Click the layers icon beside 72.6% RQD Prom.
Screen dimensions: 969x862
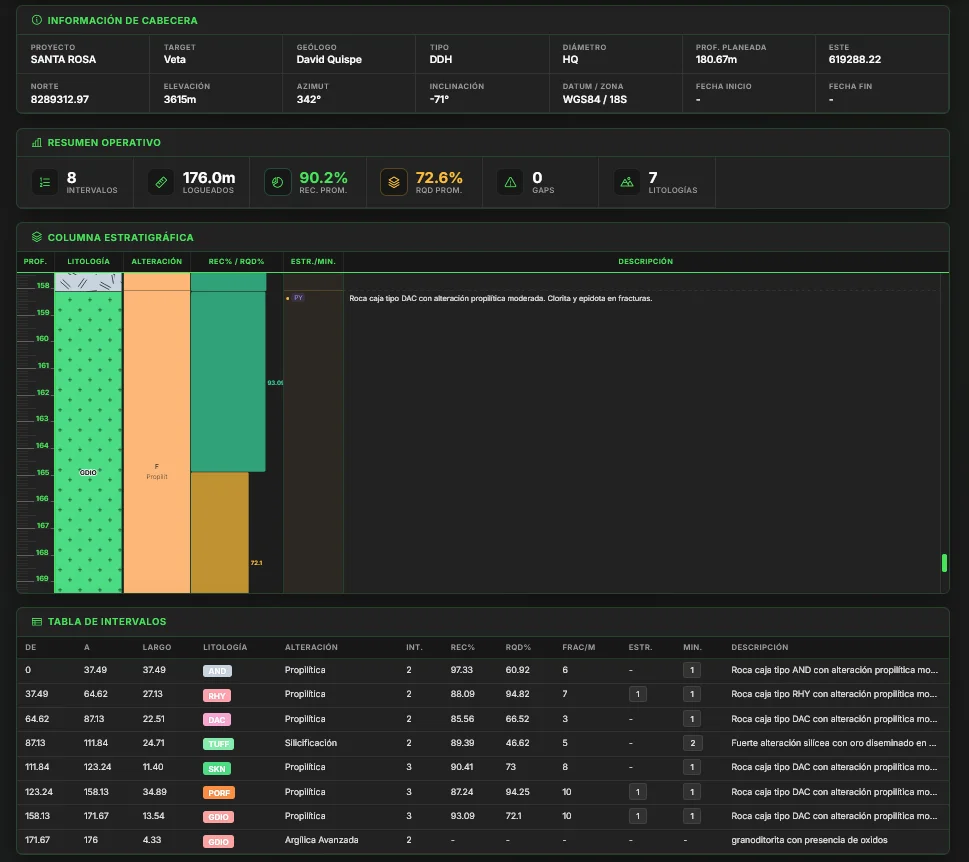coord(394,182)
